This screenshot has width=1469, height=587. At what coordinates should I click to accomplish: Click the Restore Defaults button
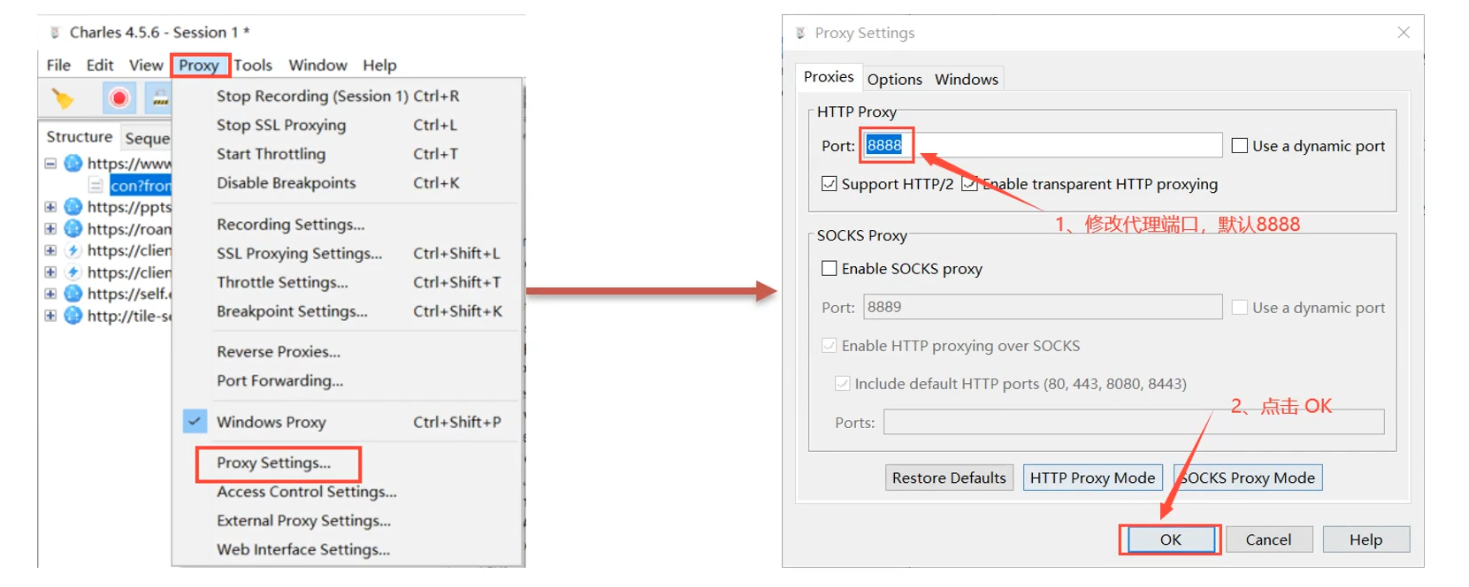click(x=949, y=478)
